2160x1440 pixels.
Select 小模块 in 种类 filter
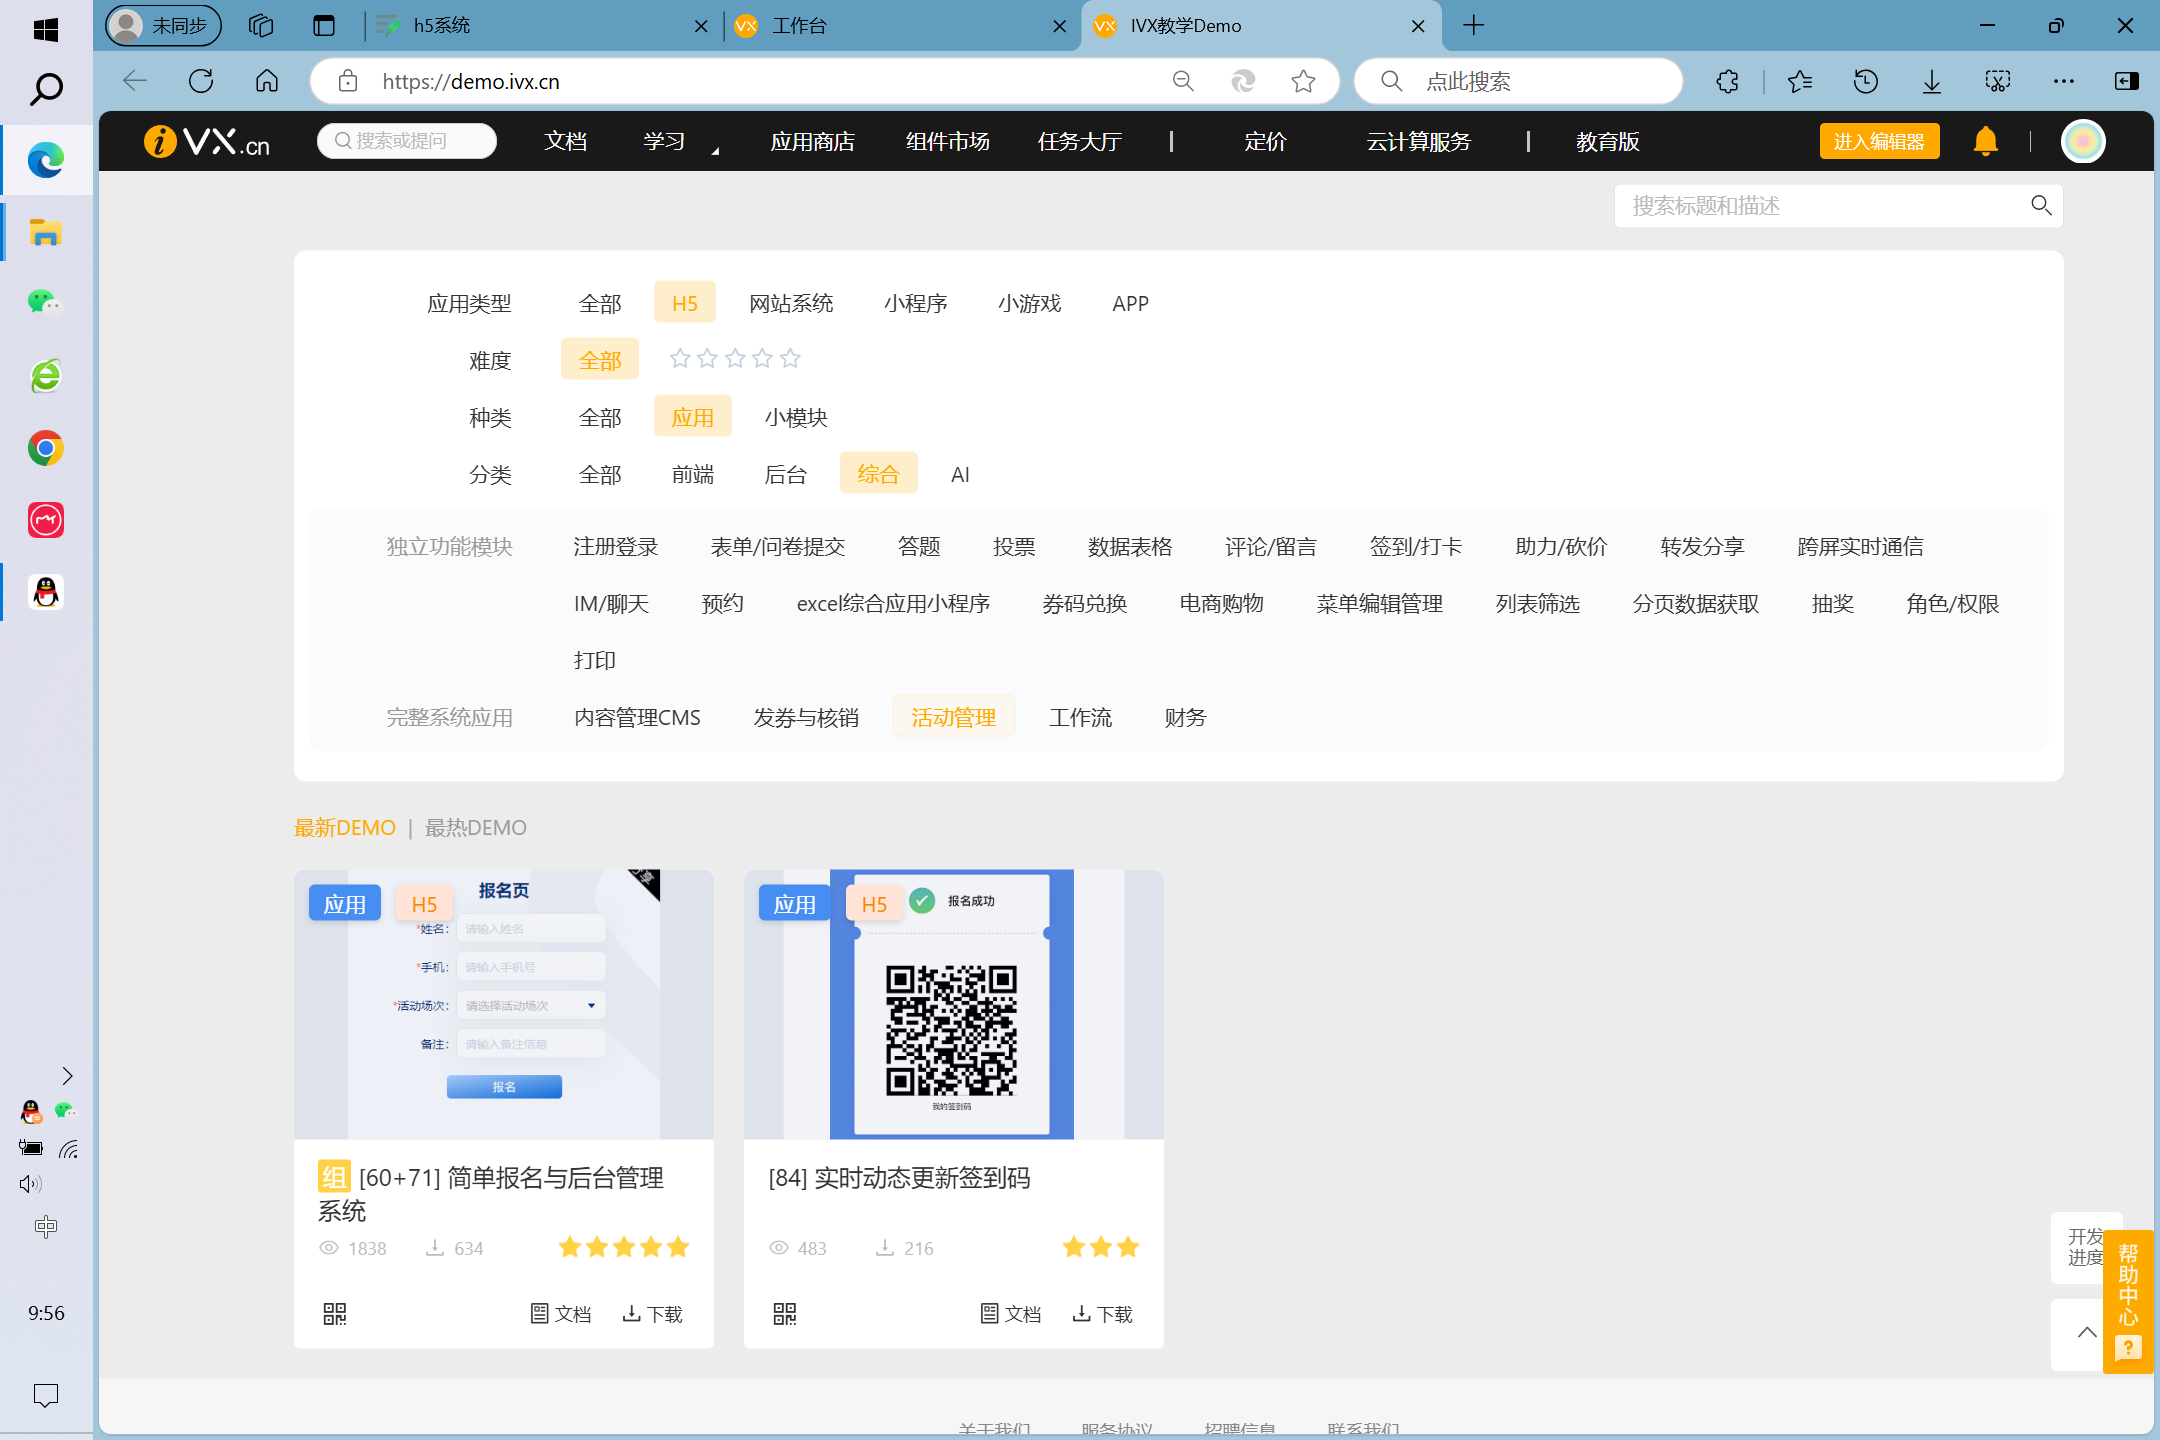(796, 417)
